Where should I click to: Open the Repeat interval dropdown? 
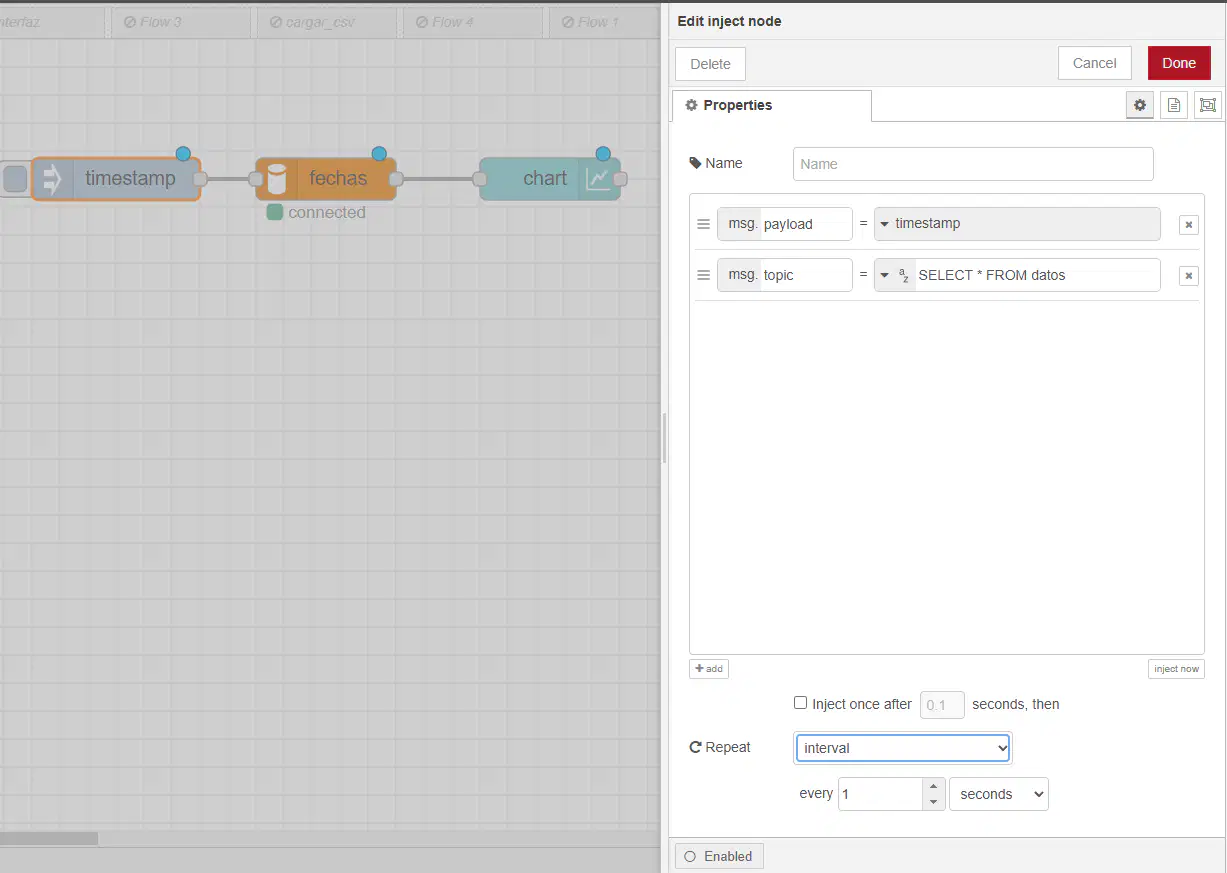tap(902, 748)
